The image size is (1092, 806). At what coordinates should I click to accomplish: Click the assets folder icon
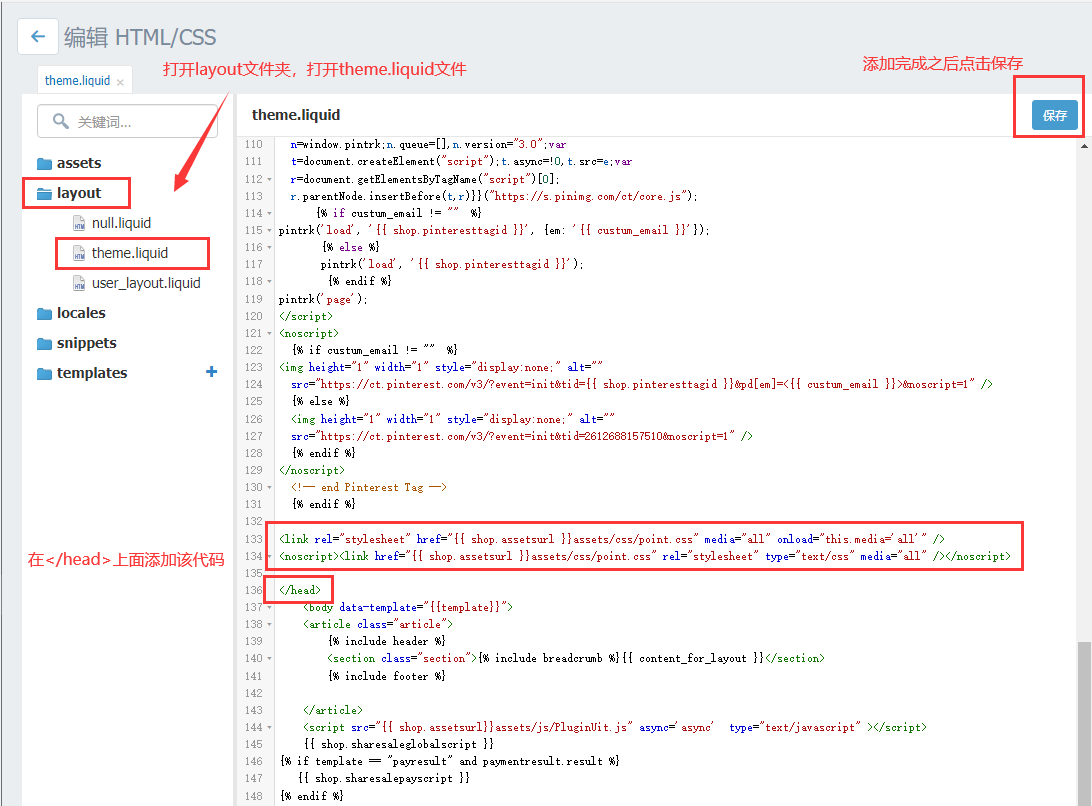point(45,164)
